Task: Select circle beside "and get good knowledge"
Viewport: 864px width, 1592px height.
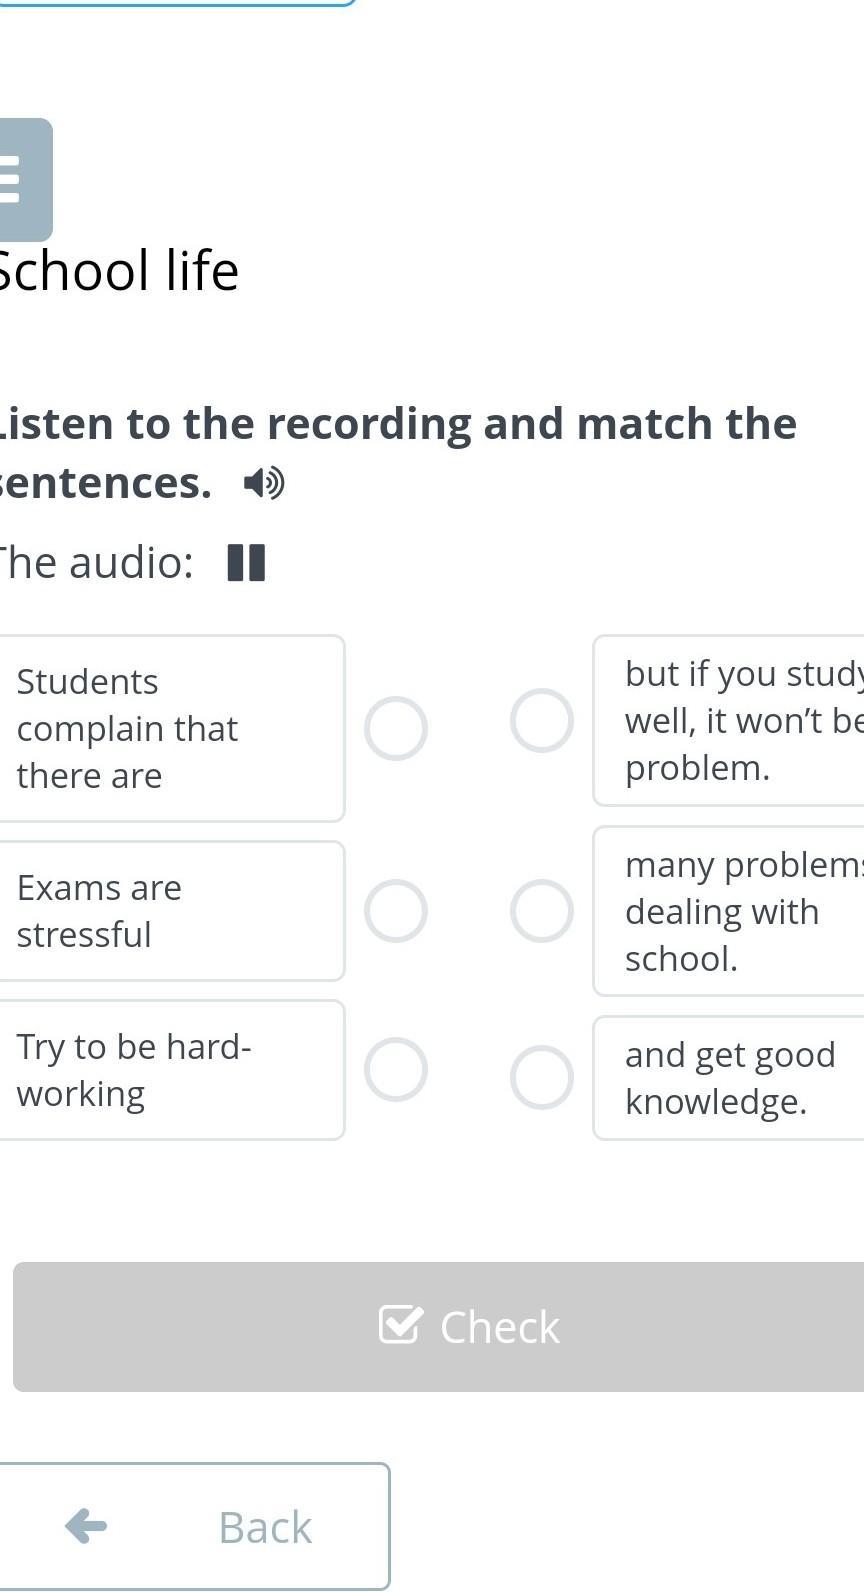Action: click(x=542, y=1077)
